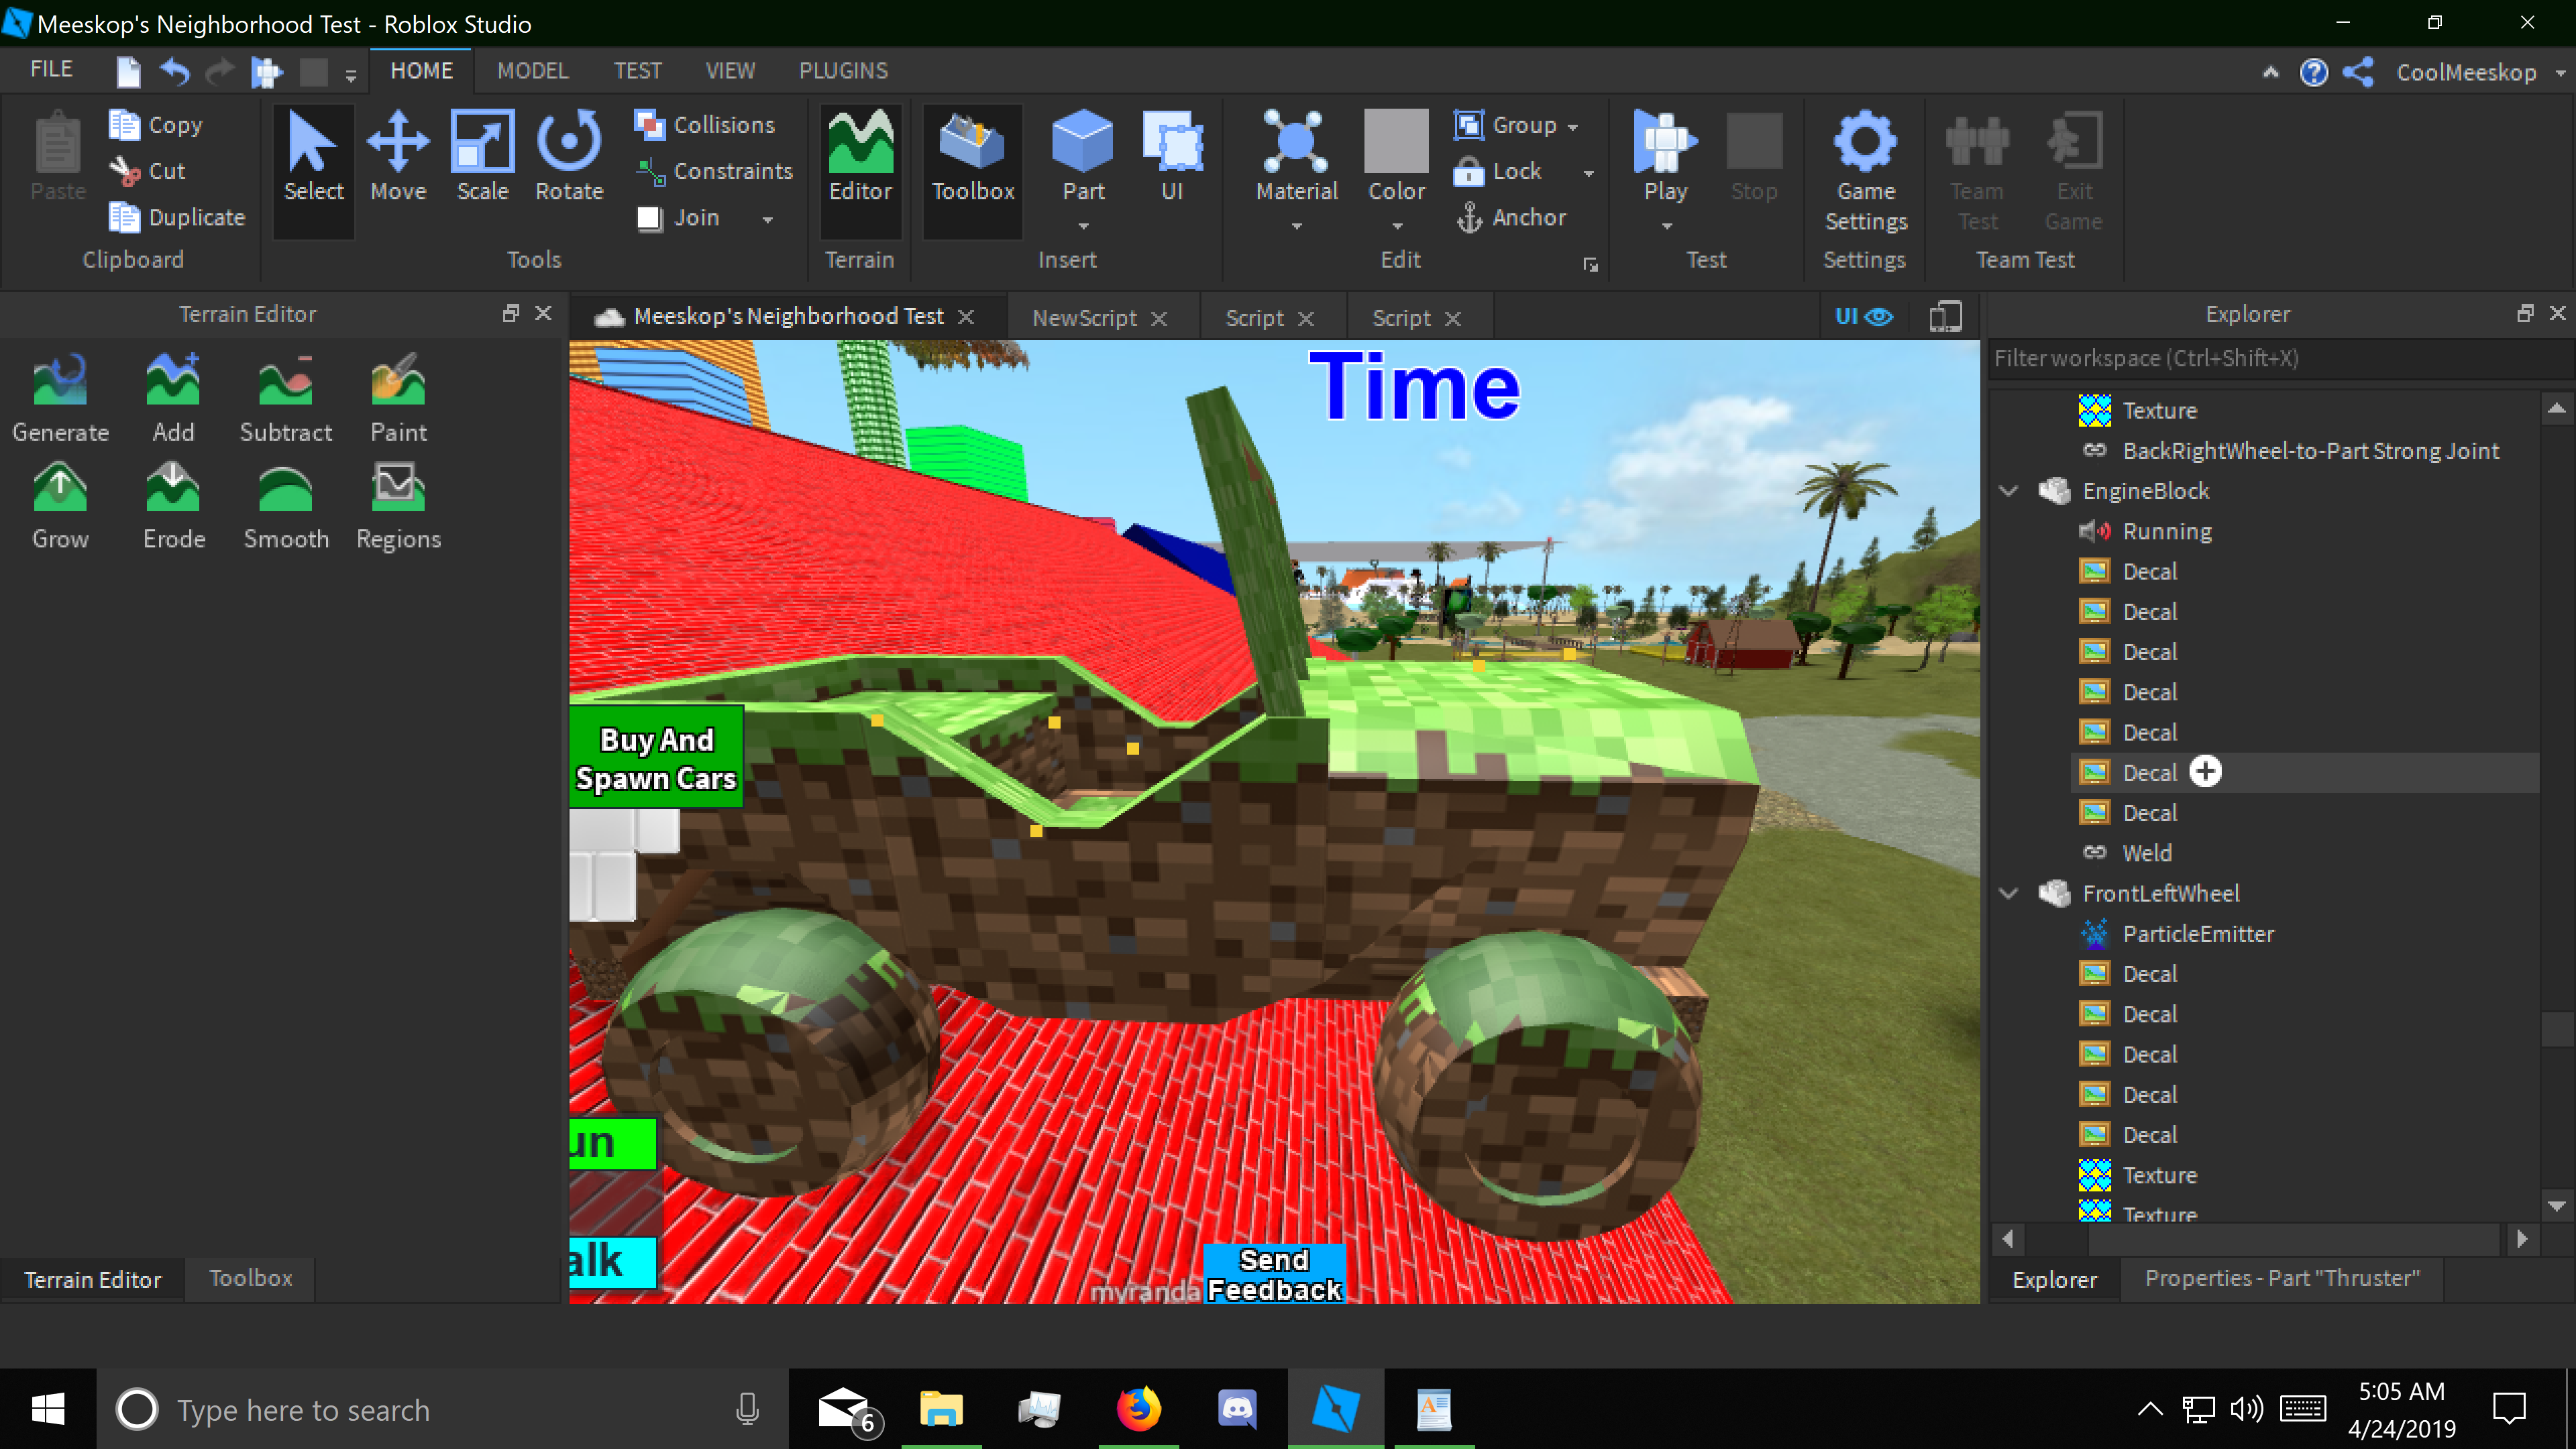Select the Generate terrain tool
The height and width of the screenshot is (1449, 2576).
tap(60, 398)
